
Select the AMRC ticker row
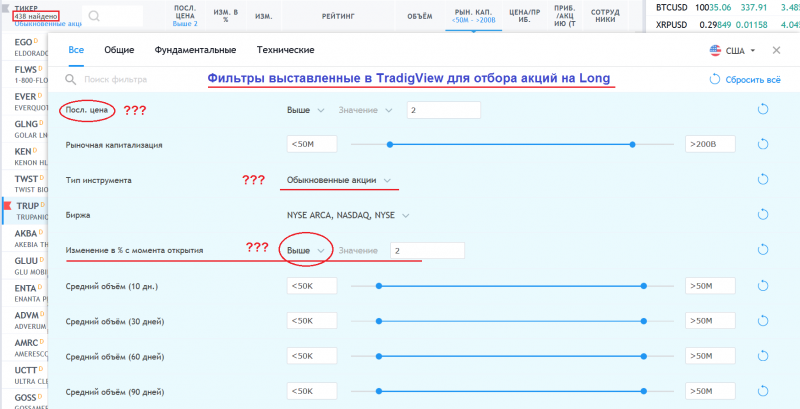click(x=24, y=348)
